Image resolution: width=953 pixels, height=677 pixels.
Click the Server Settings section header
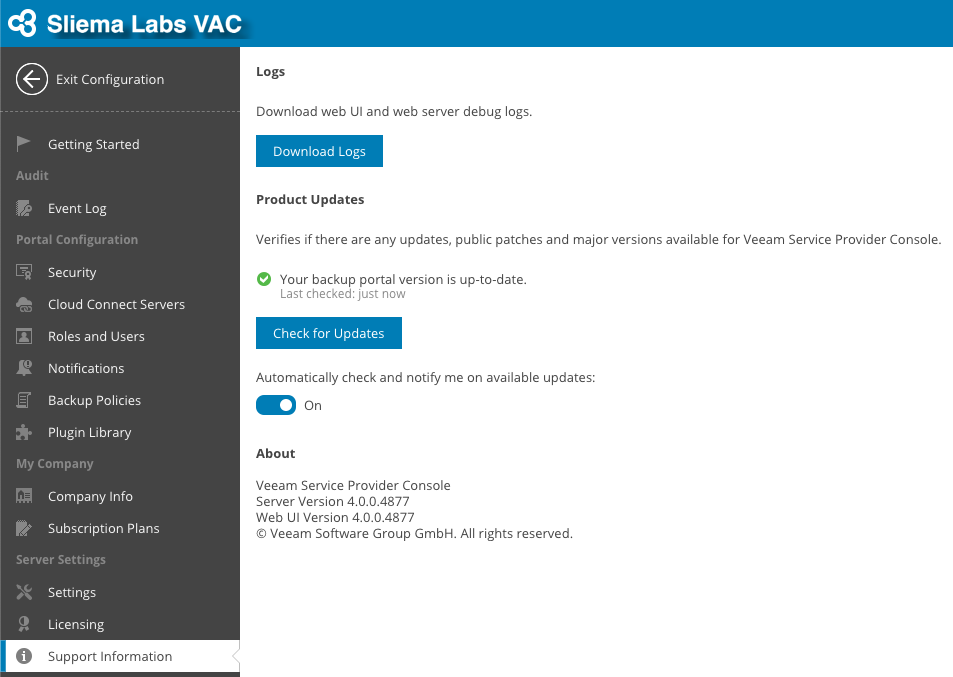click(61, 560)
